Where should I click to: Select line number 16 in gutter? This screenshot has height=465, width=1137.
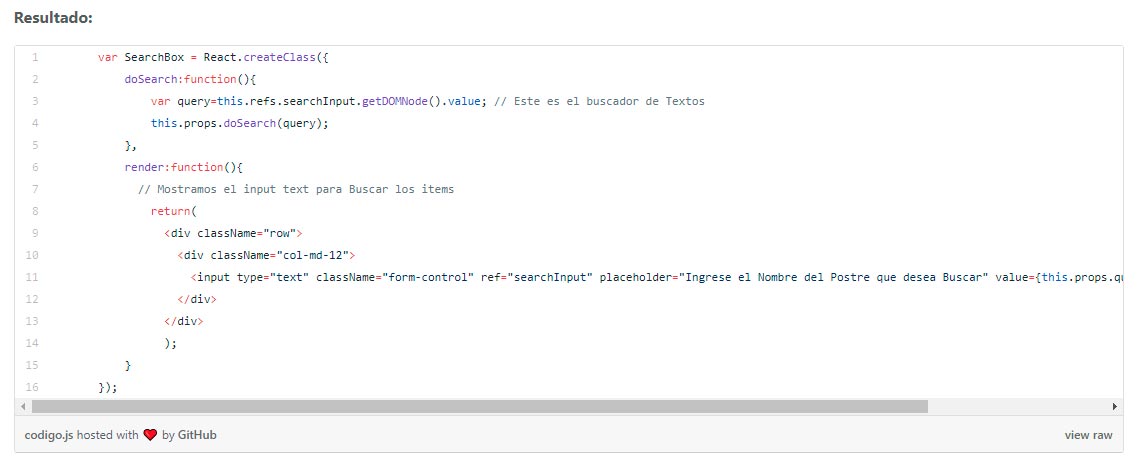pyautogui.click(x=35, y=387)
